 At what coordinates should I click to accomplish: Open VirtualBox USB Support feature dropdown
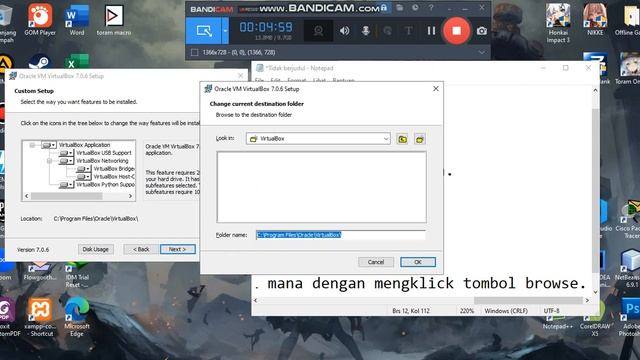click(x=66, y=153)
